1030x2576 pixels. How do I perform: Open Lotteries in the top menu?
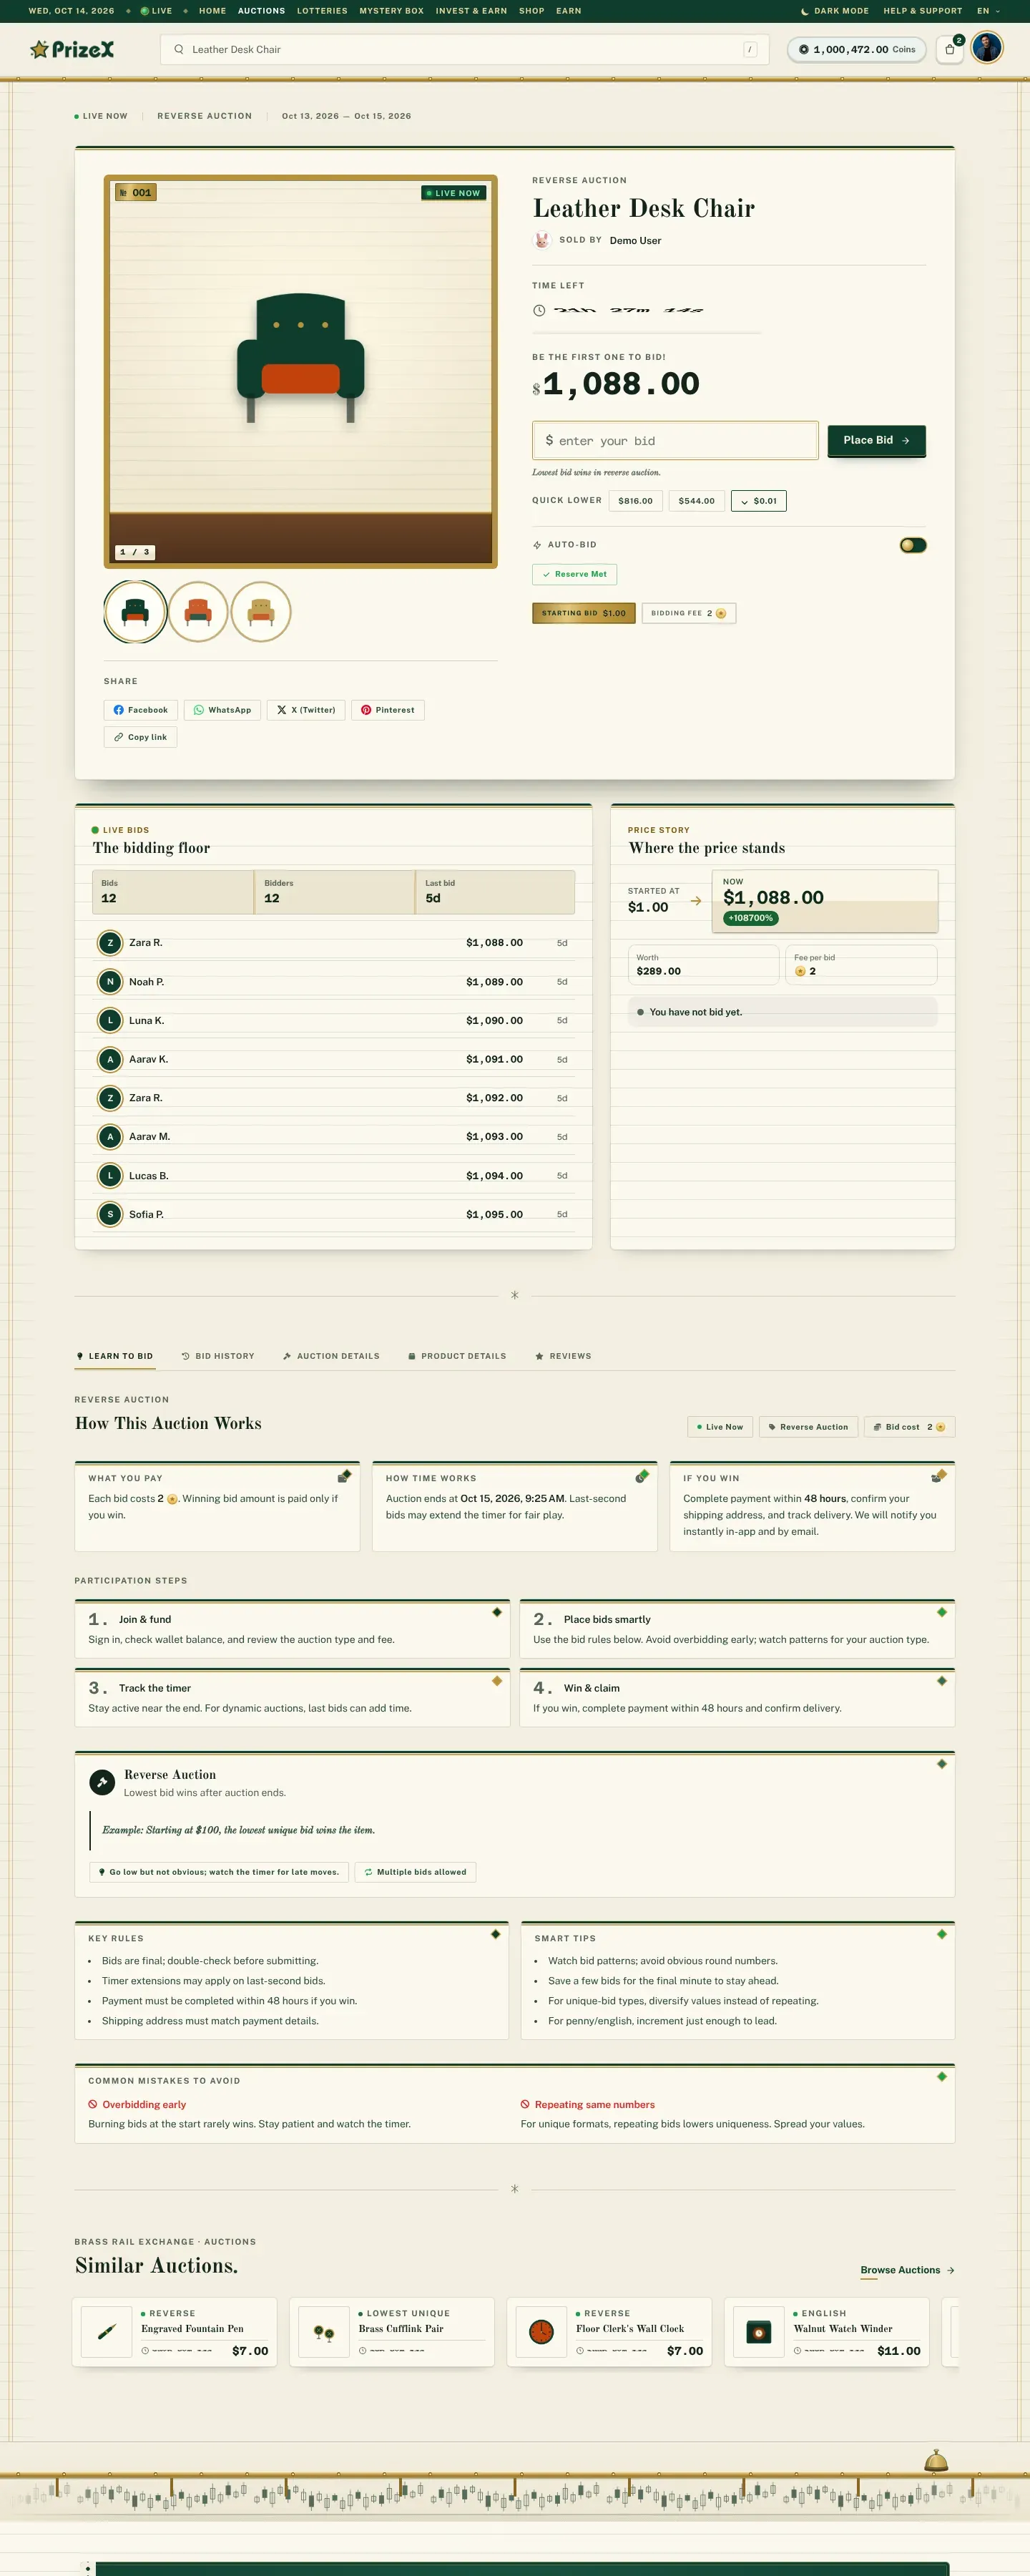[x=322, y=11]
